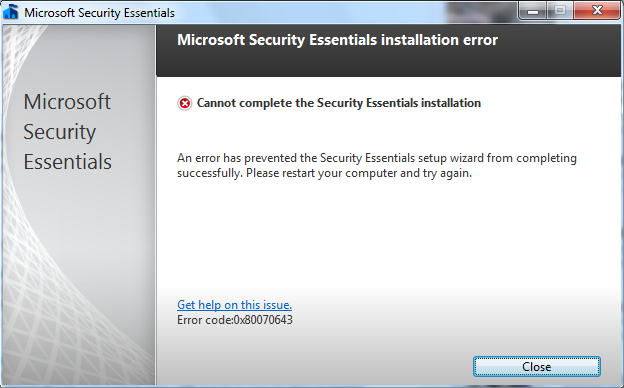624x388 pixels.
Task: Click the red error X icon
Action: click(185, 103)
